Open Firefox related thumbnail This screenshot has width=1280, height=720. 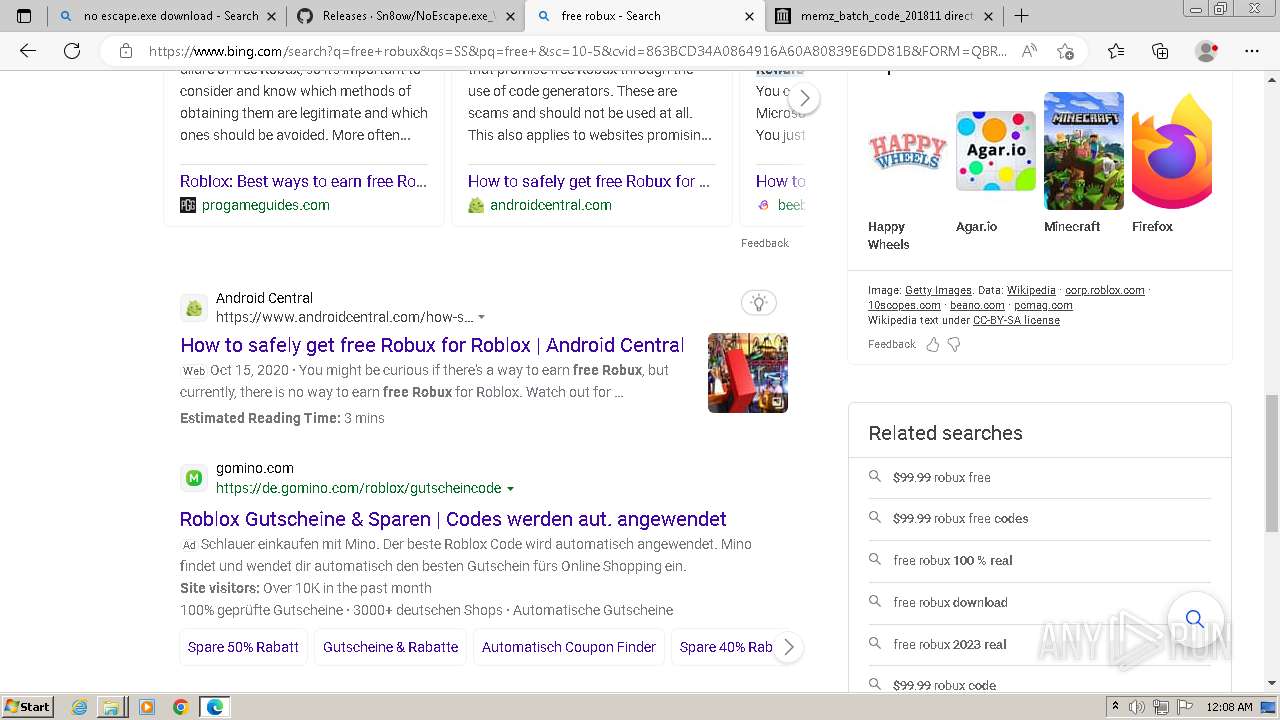point(1172,151)
